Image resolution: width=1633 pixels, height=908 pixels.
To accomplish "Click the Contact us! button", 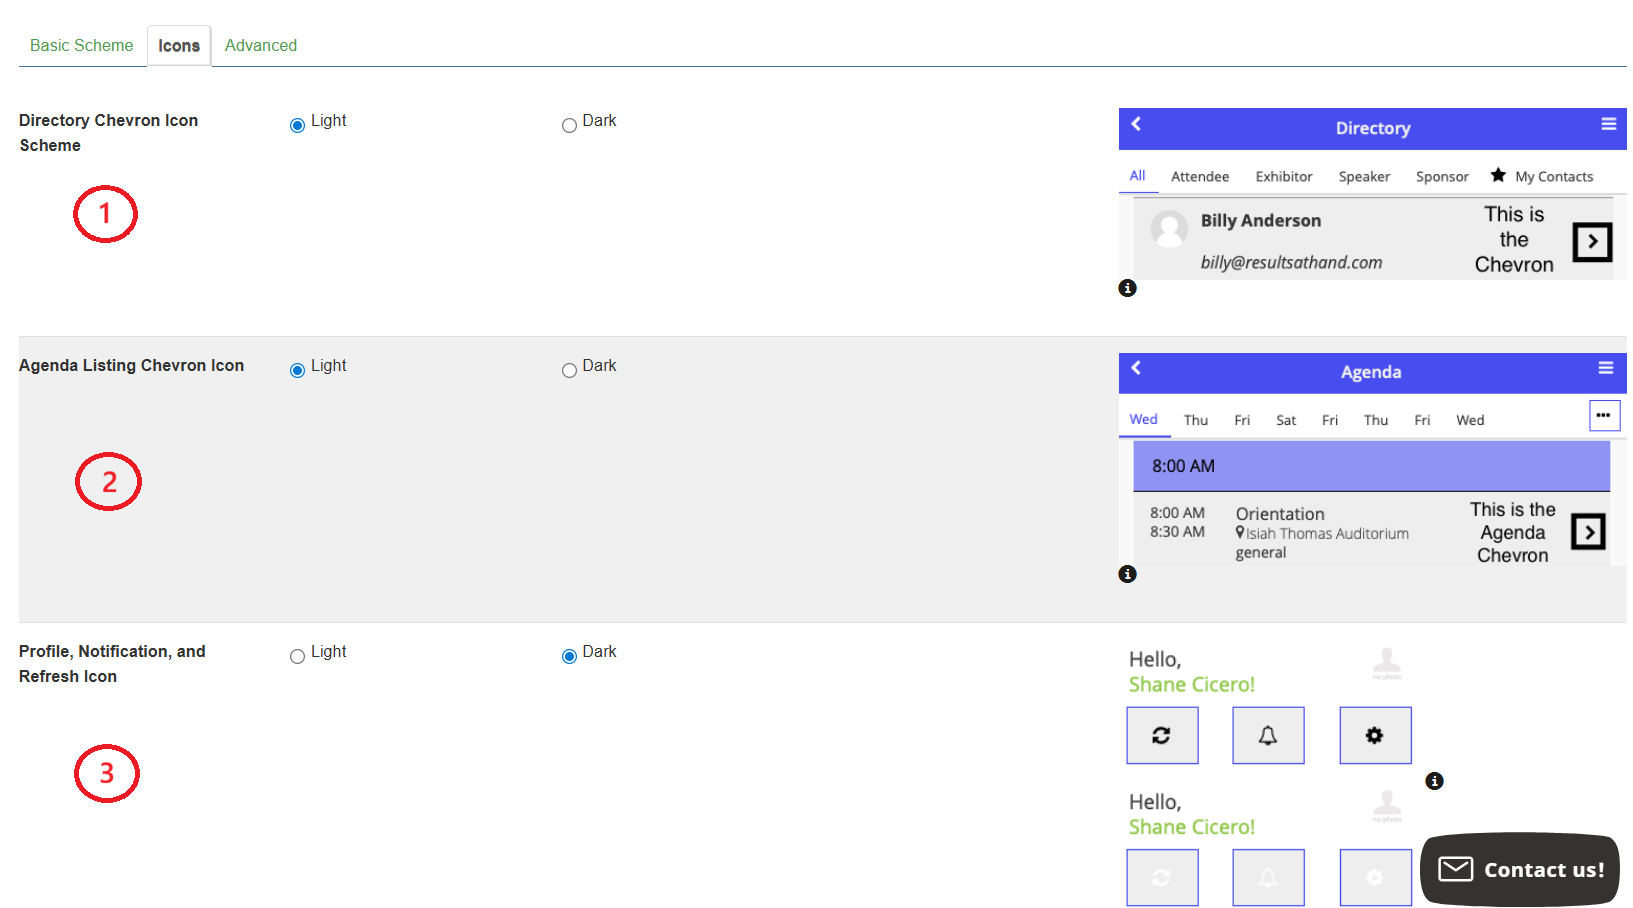I will click(x=1519, y=869).
